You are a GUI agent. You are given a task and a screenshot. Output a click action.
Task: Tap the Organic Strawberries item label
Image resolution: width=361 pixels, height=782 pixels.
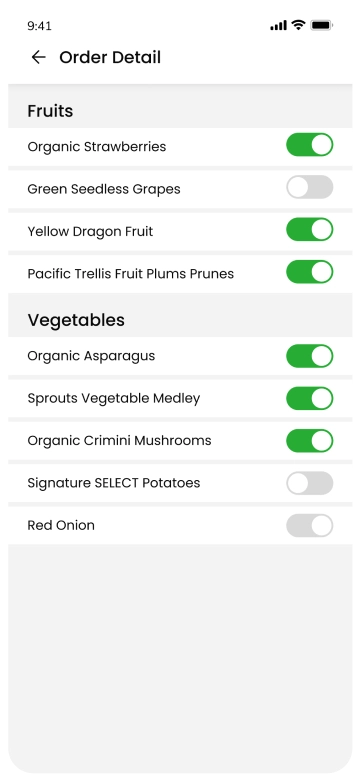97,147
